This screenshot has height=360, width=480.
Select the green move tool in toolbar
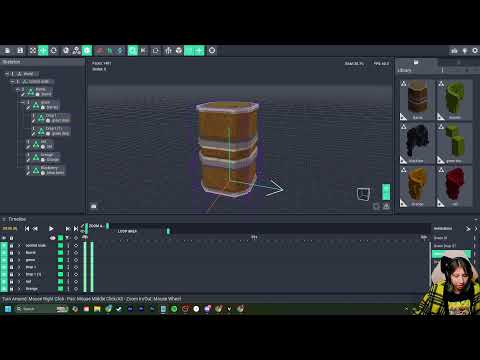pos(43,51)
